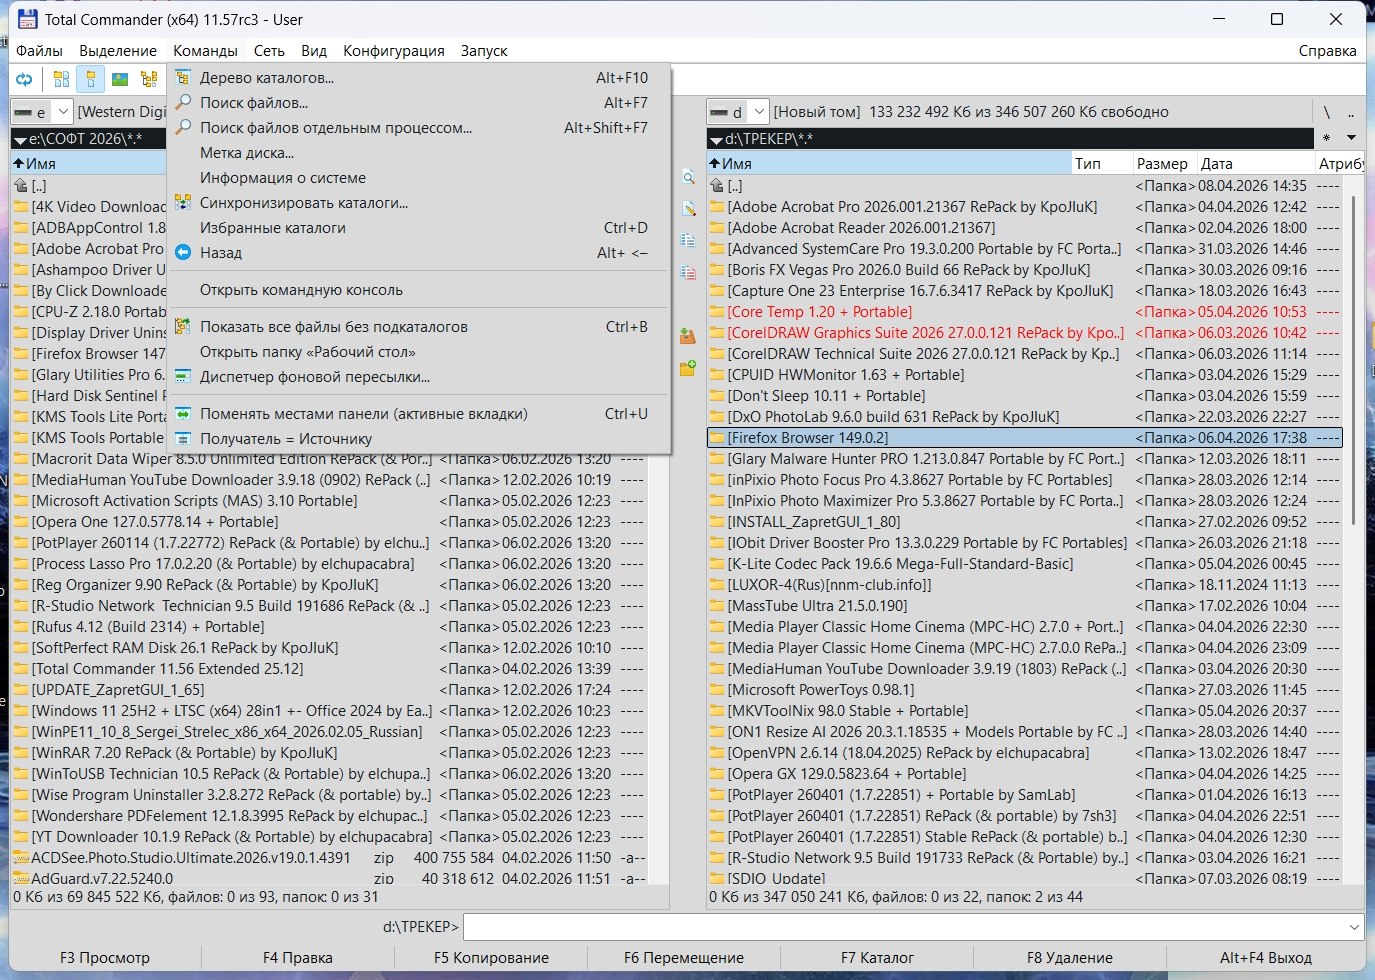Click the F8 Удаление button
The height and width of the screenshot is (980, 1375).
tap(1070, 958)
